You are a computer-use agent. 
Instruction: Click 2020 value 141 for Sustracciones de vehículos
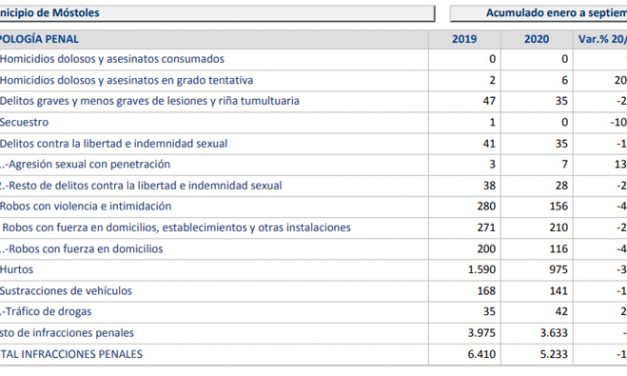tap(559, 291)
